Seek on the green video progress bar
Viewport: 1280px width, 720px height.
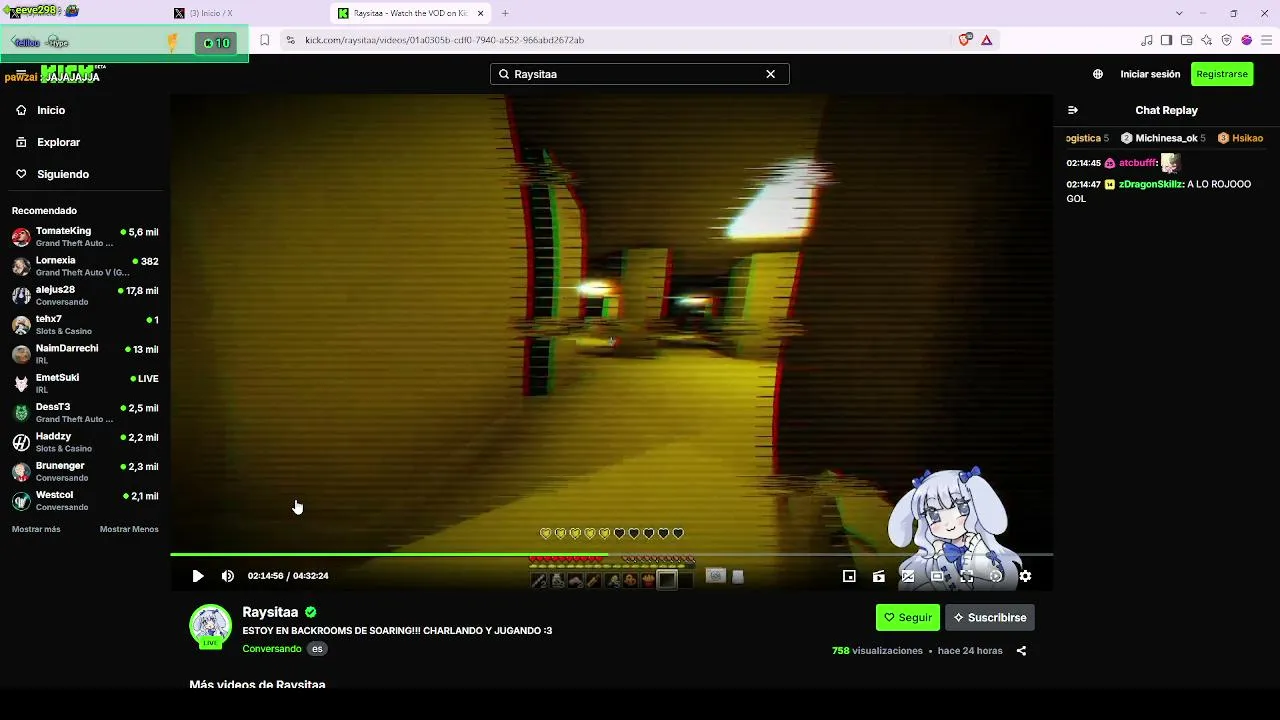pos(612,554)
